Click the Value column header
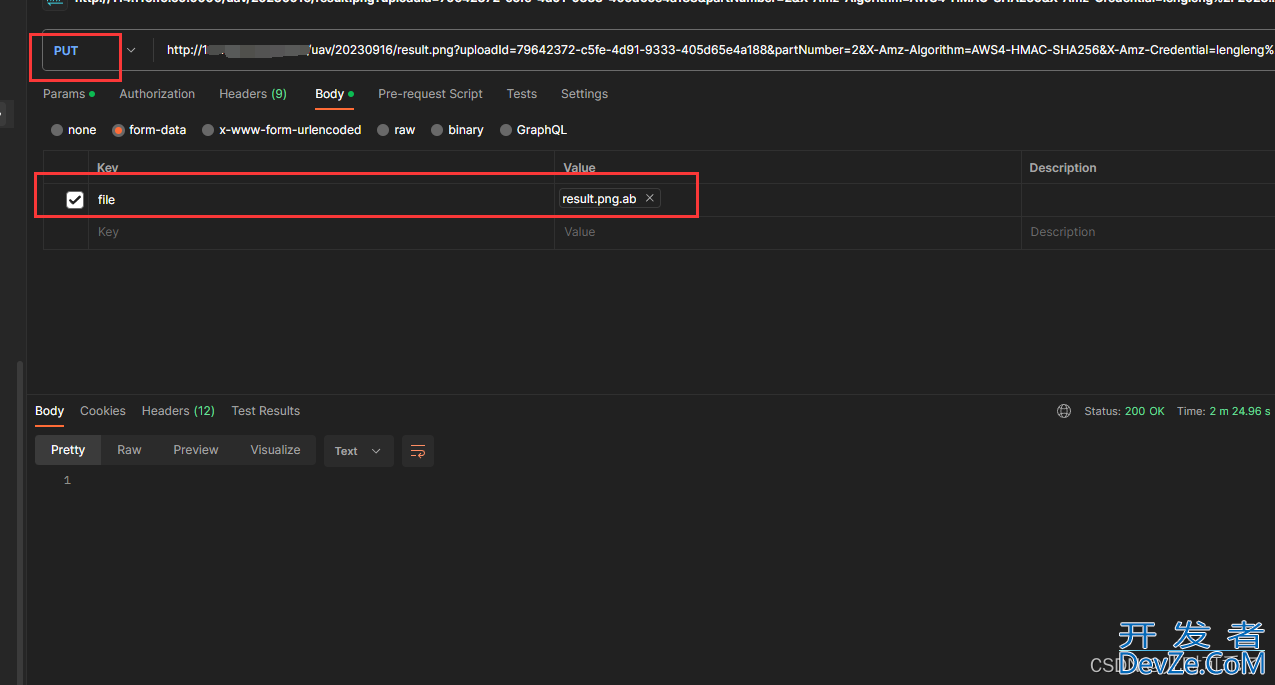The height and width of the screenshot is (685, 1275). pos(579,168)
